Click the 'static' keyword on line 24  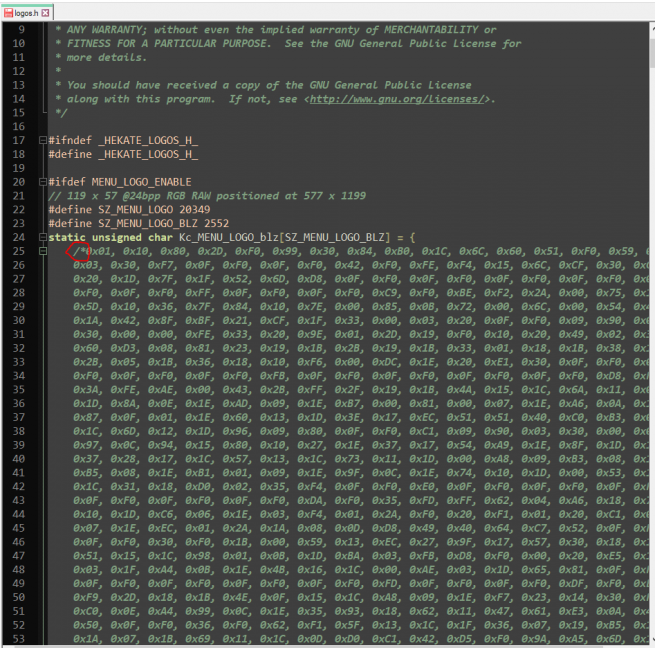coord(67,237)
